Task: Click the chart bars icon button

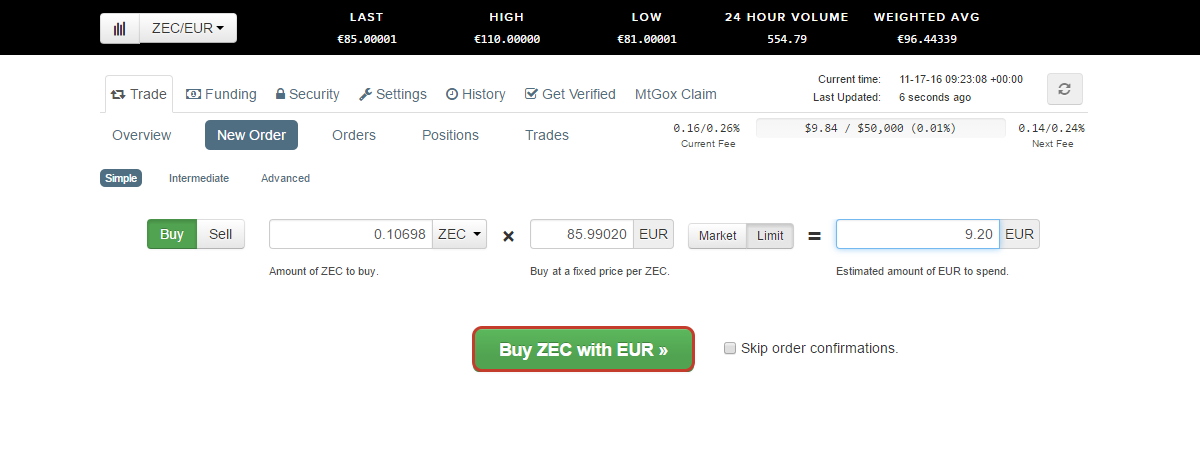Action: (120, 28)
